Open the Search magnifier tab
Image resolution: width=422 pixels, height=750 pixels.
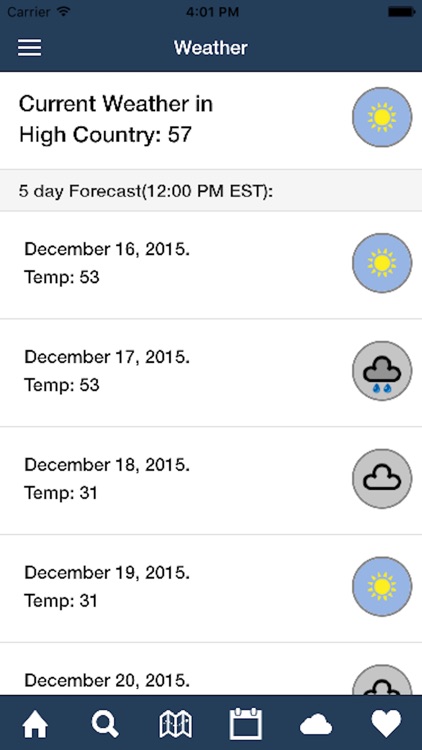coord(105,723)
